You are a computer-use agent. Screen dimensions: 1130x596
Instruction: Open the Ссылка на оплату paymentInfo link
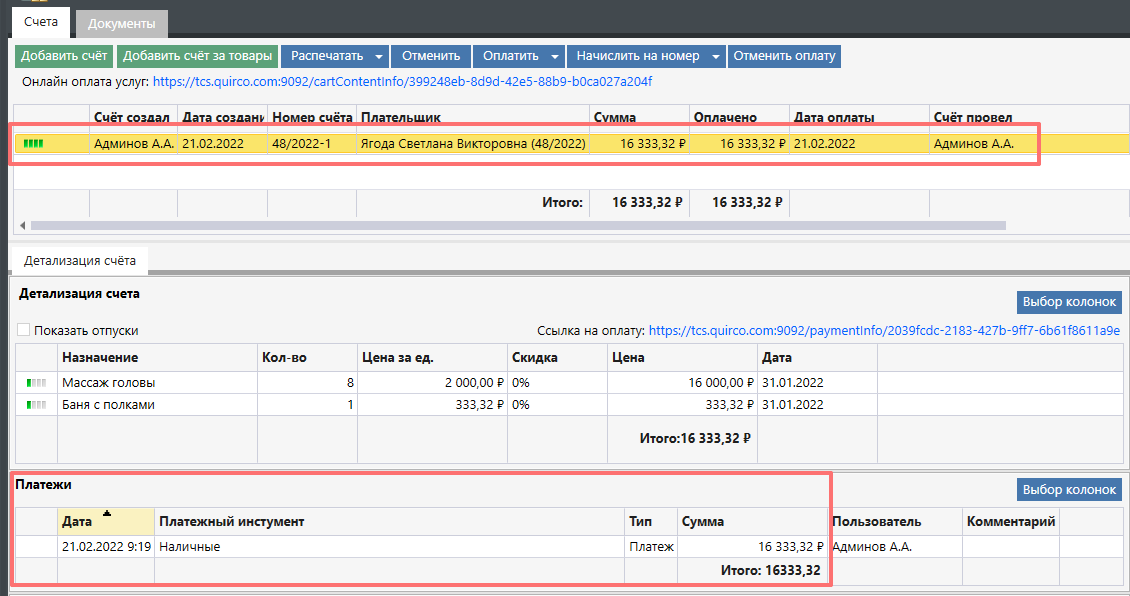click(884, 330)
